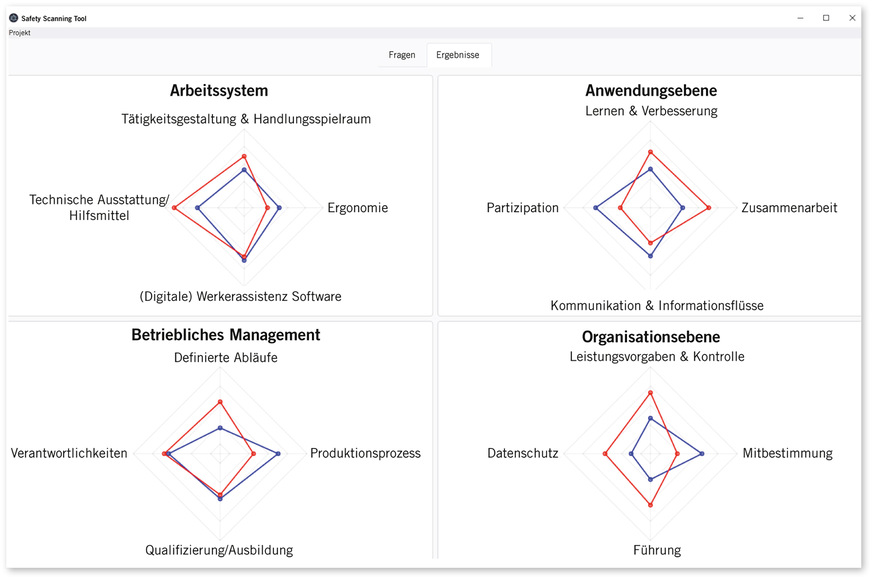The width and height of the screenshot is (872, 579).
Task: Select the Ergebnisse tab
Action: [x=458, y=55]
